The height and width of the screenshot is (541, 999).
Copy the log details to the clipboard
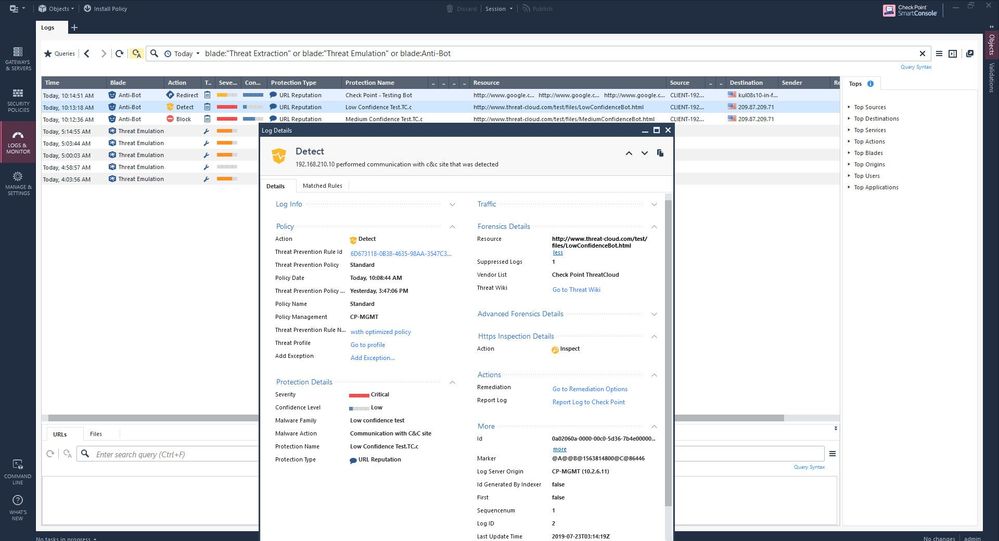[660, 153]
